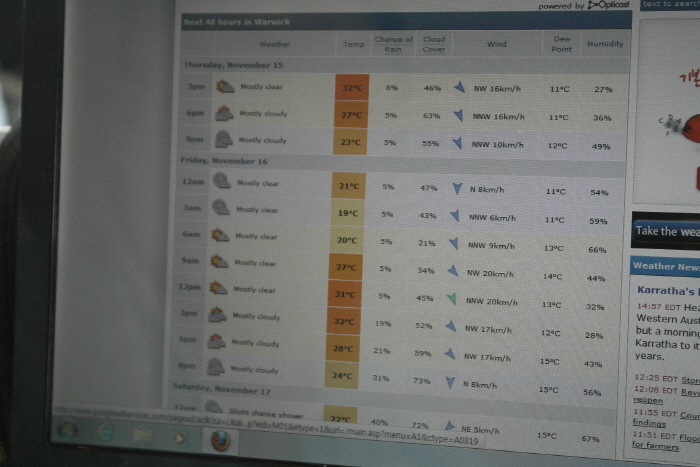This screenshot has height=467, width=700.
Task: Click Thursday 3pm mostly clear weather icon
Action: click(x=225, y=87)
